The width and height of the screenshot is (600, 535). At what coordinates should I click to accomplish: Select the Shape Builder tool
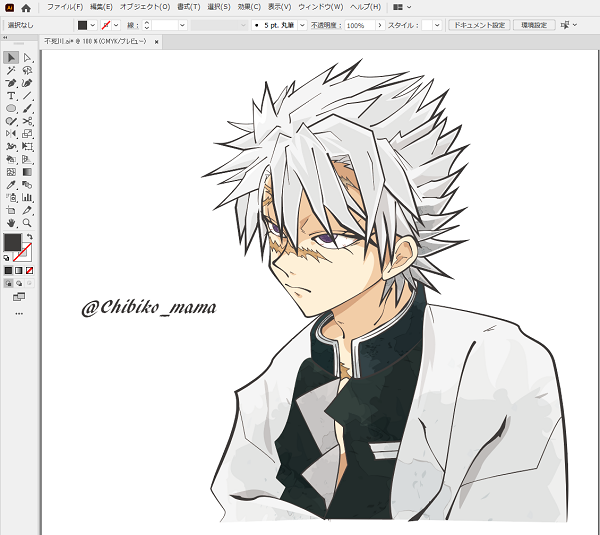click(11, 159)
